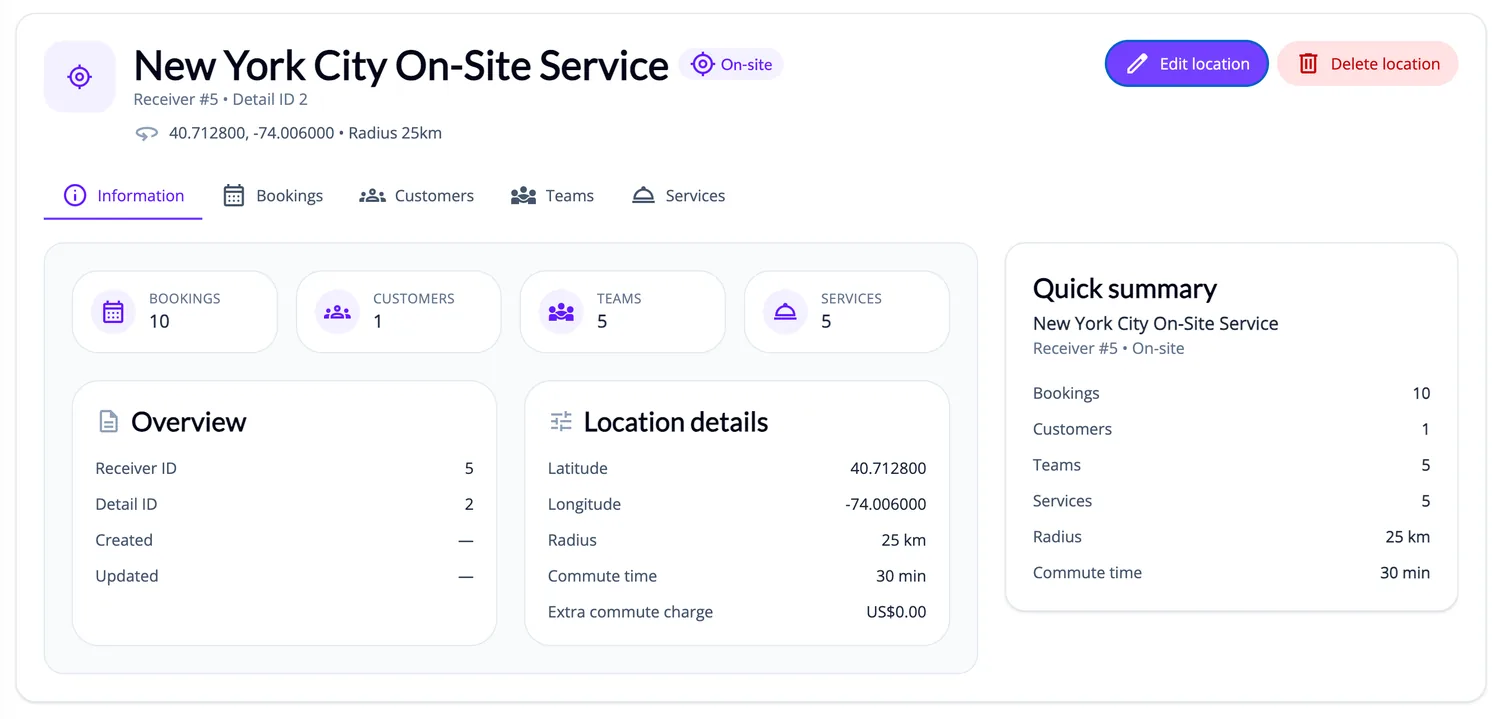This screenshot has width=1500, height=719.
Task: Click the Customers row in Quick summary
Action: [x=1232, y=429]
